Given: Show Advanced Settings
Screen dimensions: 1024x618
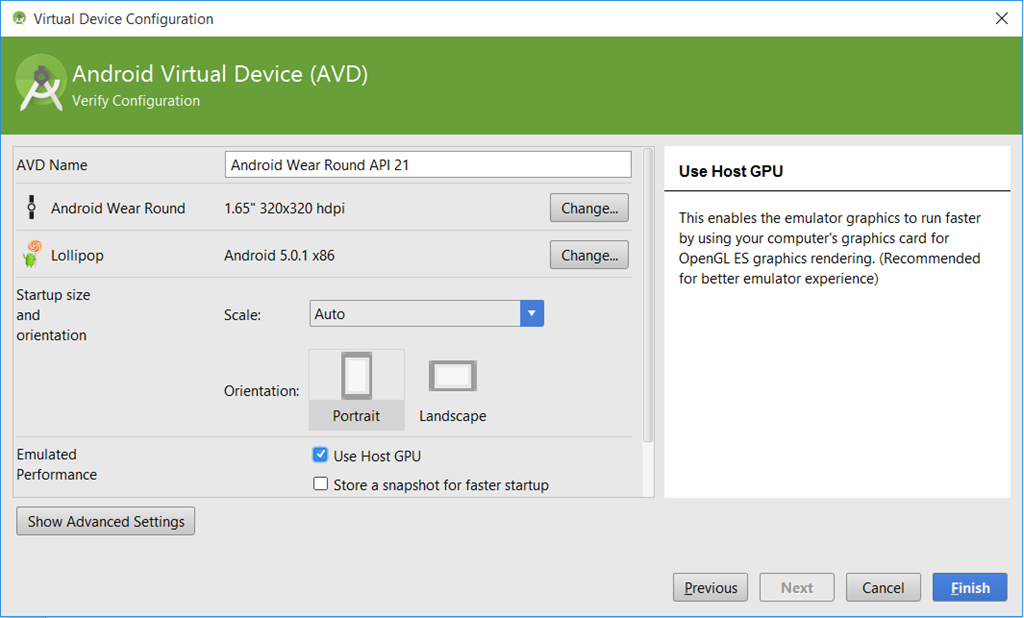Looking at the screenshot, I should point(106,521).
